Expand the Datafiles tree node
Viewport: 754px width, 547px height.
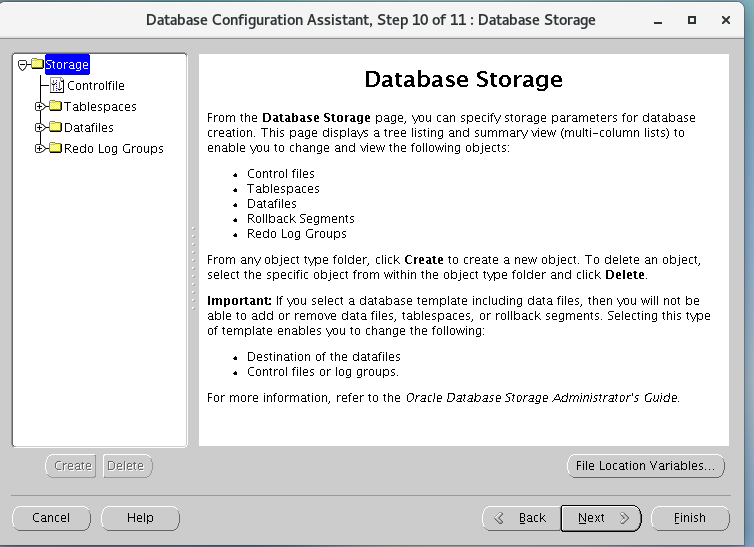tap(40, 128)
